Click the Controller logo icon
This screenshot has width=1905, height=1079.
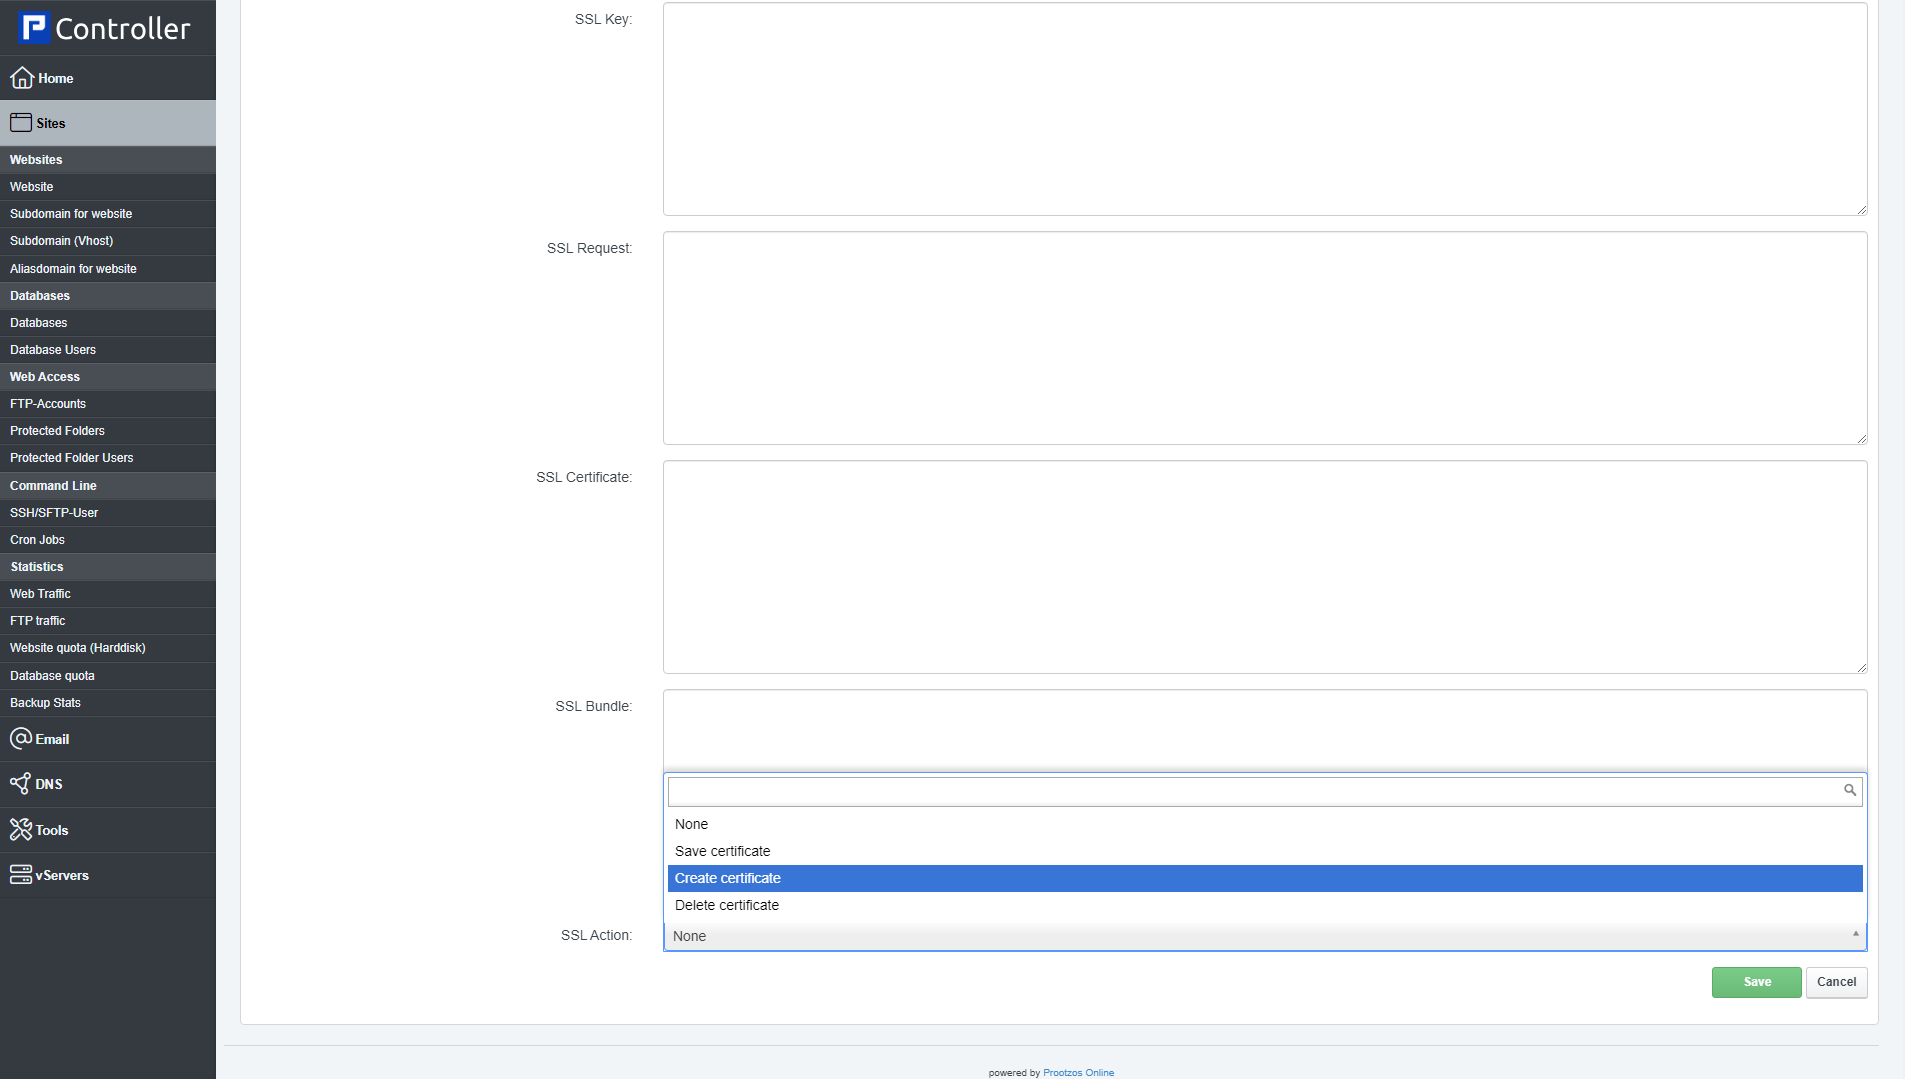click(34, 28)
